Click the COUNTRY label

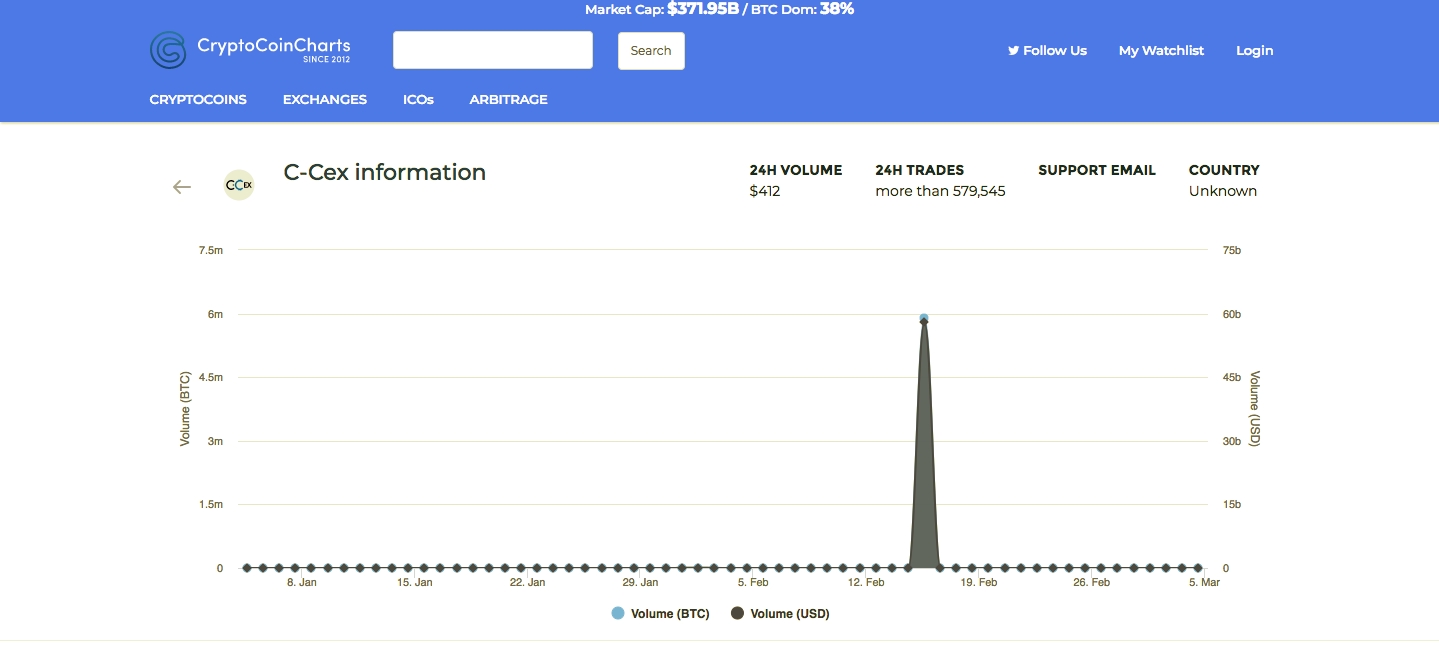click(1224, 170)
